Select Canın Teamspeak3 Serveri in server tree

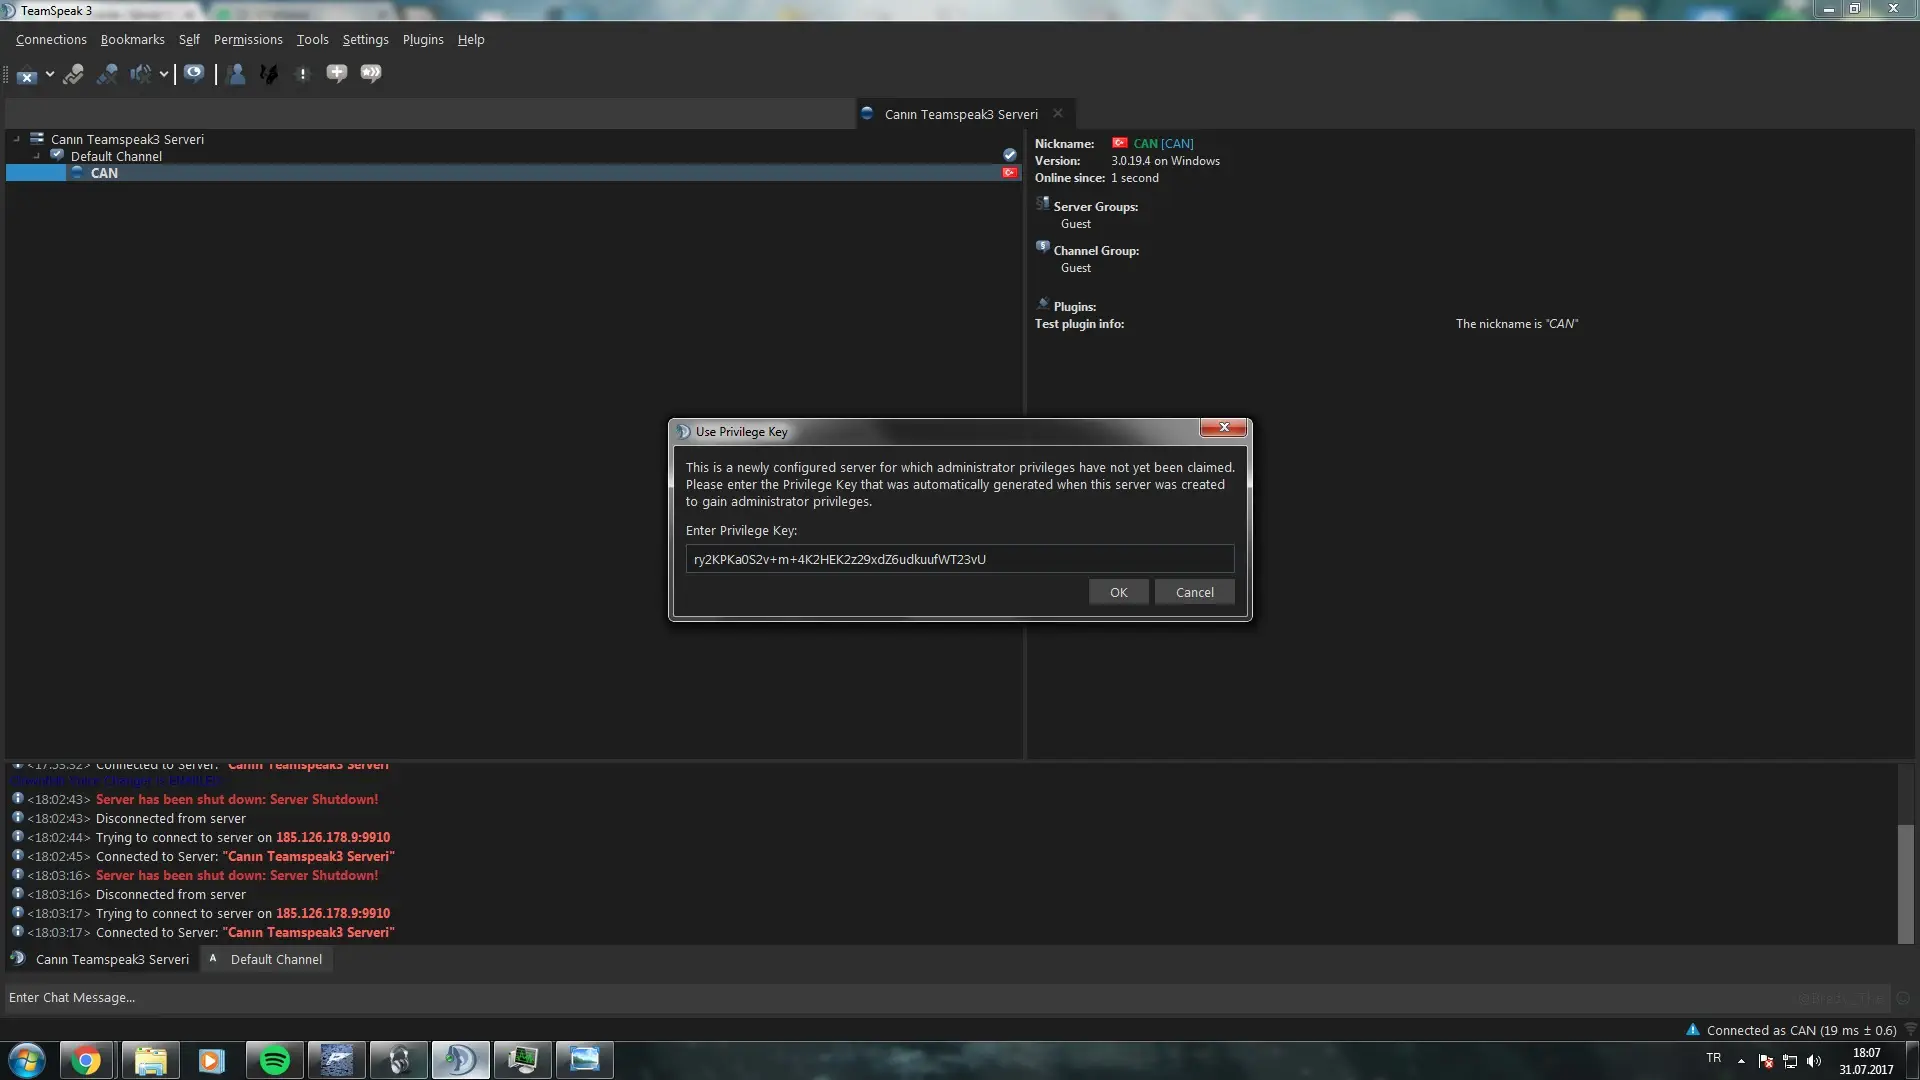pos(127,139)
